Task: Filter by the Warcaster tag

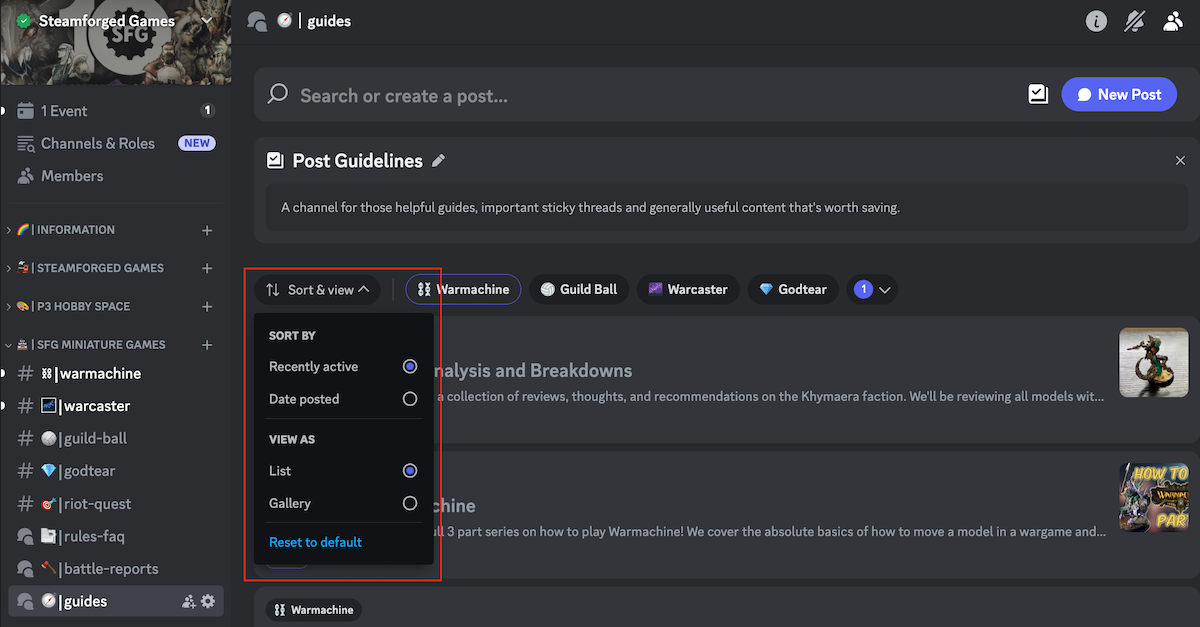Action: [x=688, y=290]
